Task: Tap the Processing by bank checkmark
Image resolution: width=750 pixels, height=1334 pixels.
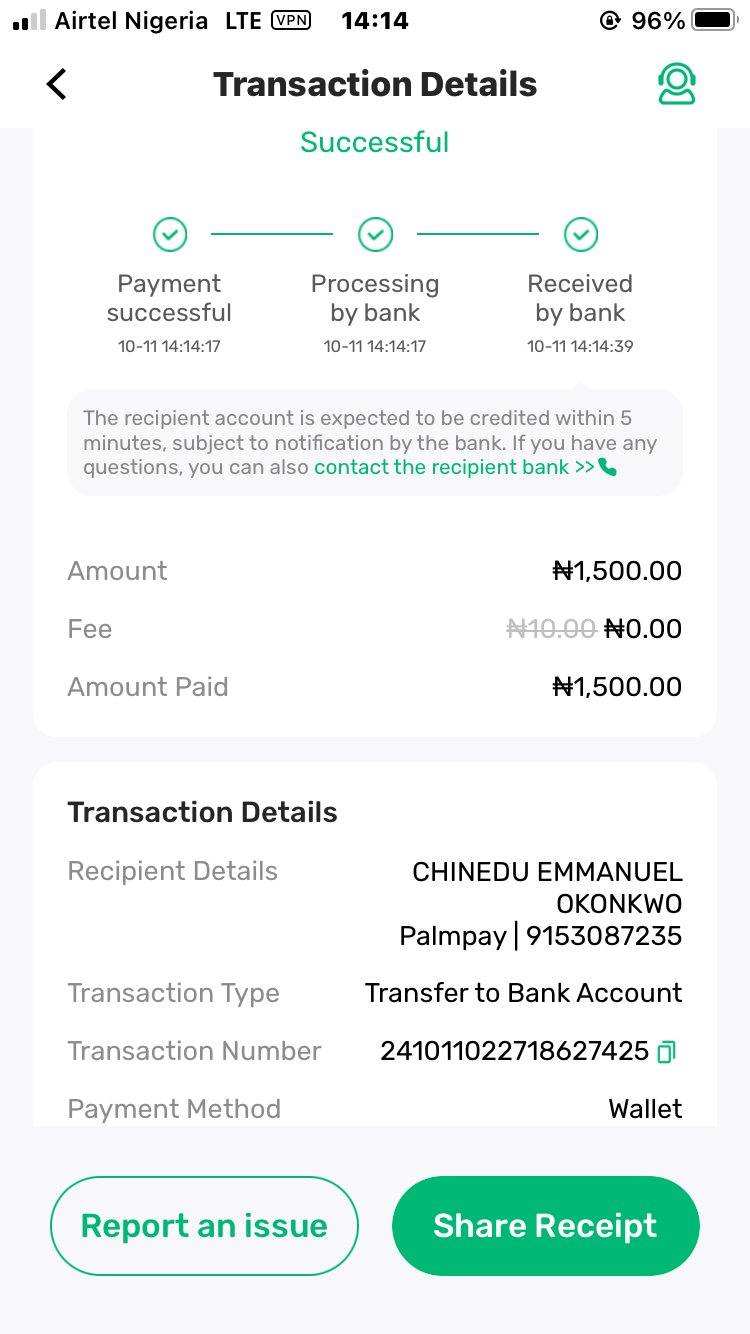Action: (x=375, y=235)
